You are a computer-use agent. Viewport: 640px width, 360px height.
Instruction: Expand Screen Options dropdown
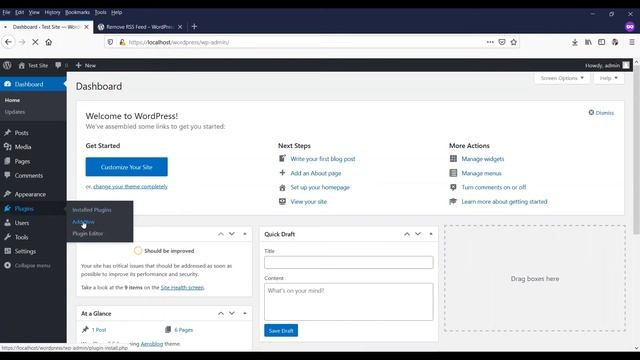[x=562, y=78]
